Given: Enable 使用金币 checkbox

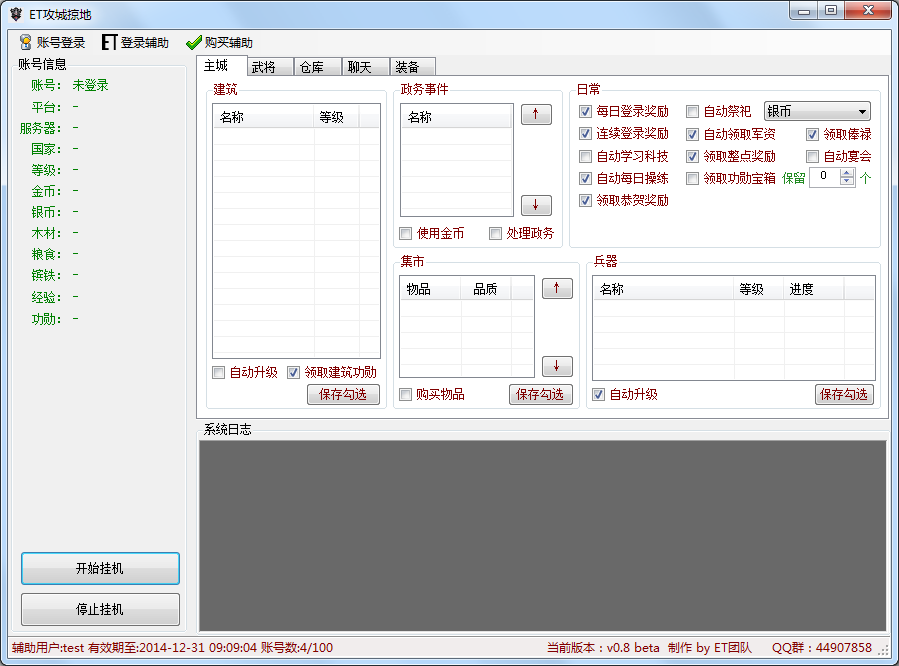Looking at the screenshot, I should point(406,233).
